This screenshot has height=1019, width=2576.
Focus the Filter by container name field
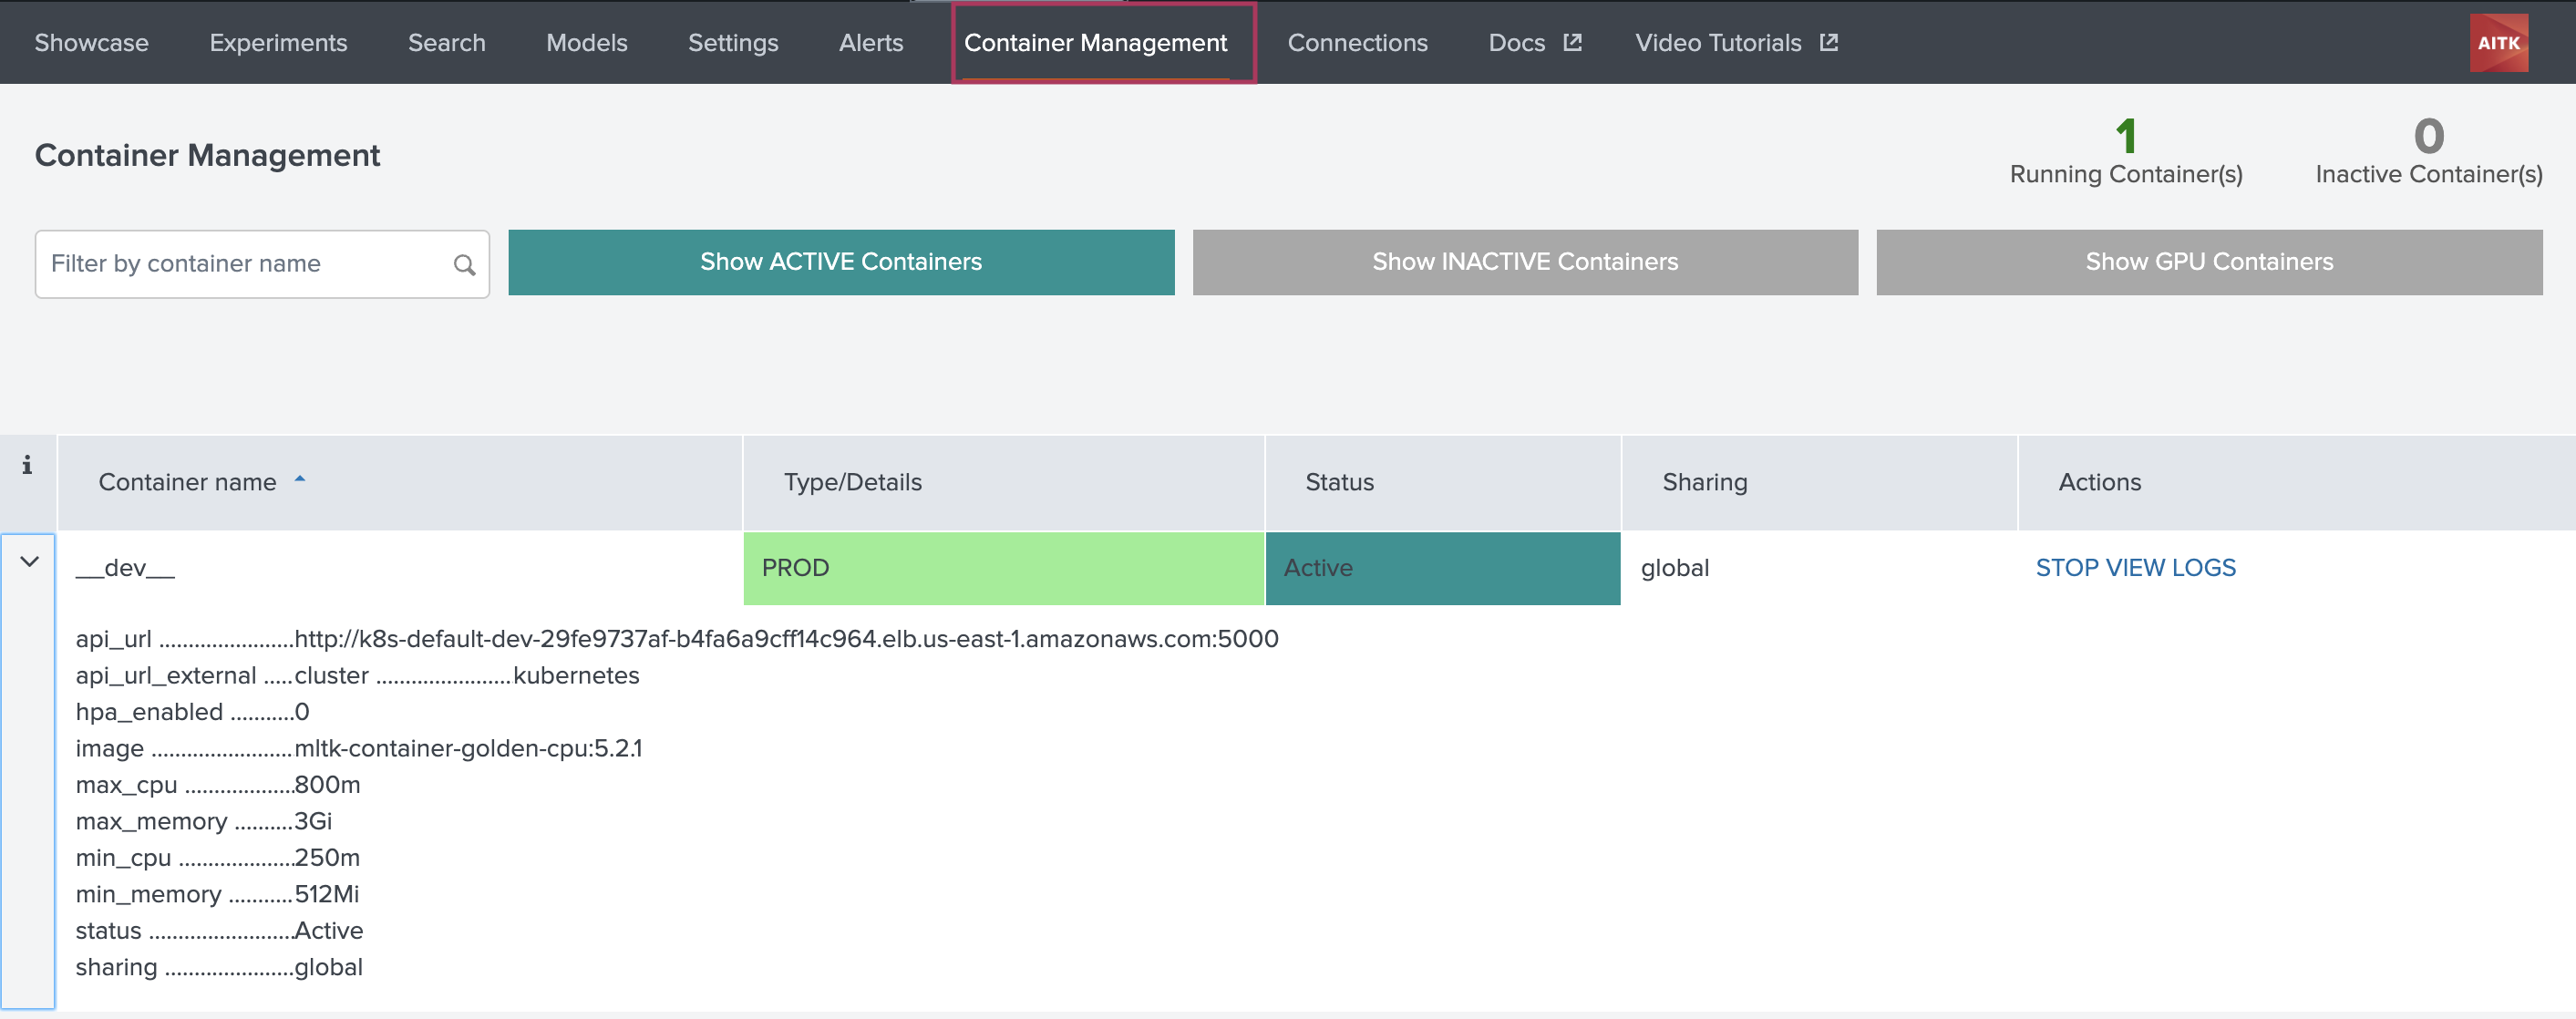[262, 264]
